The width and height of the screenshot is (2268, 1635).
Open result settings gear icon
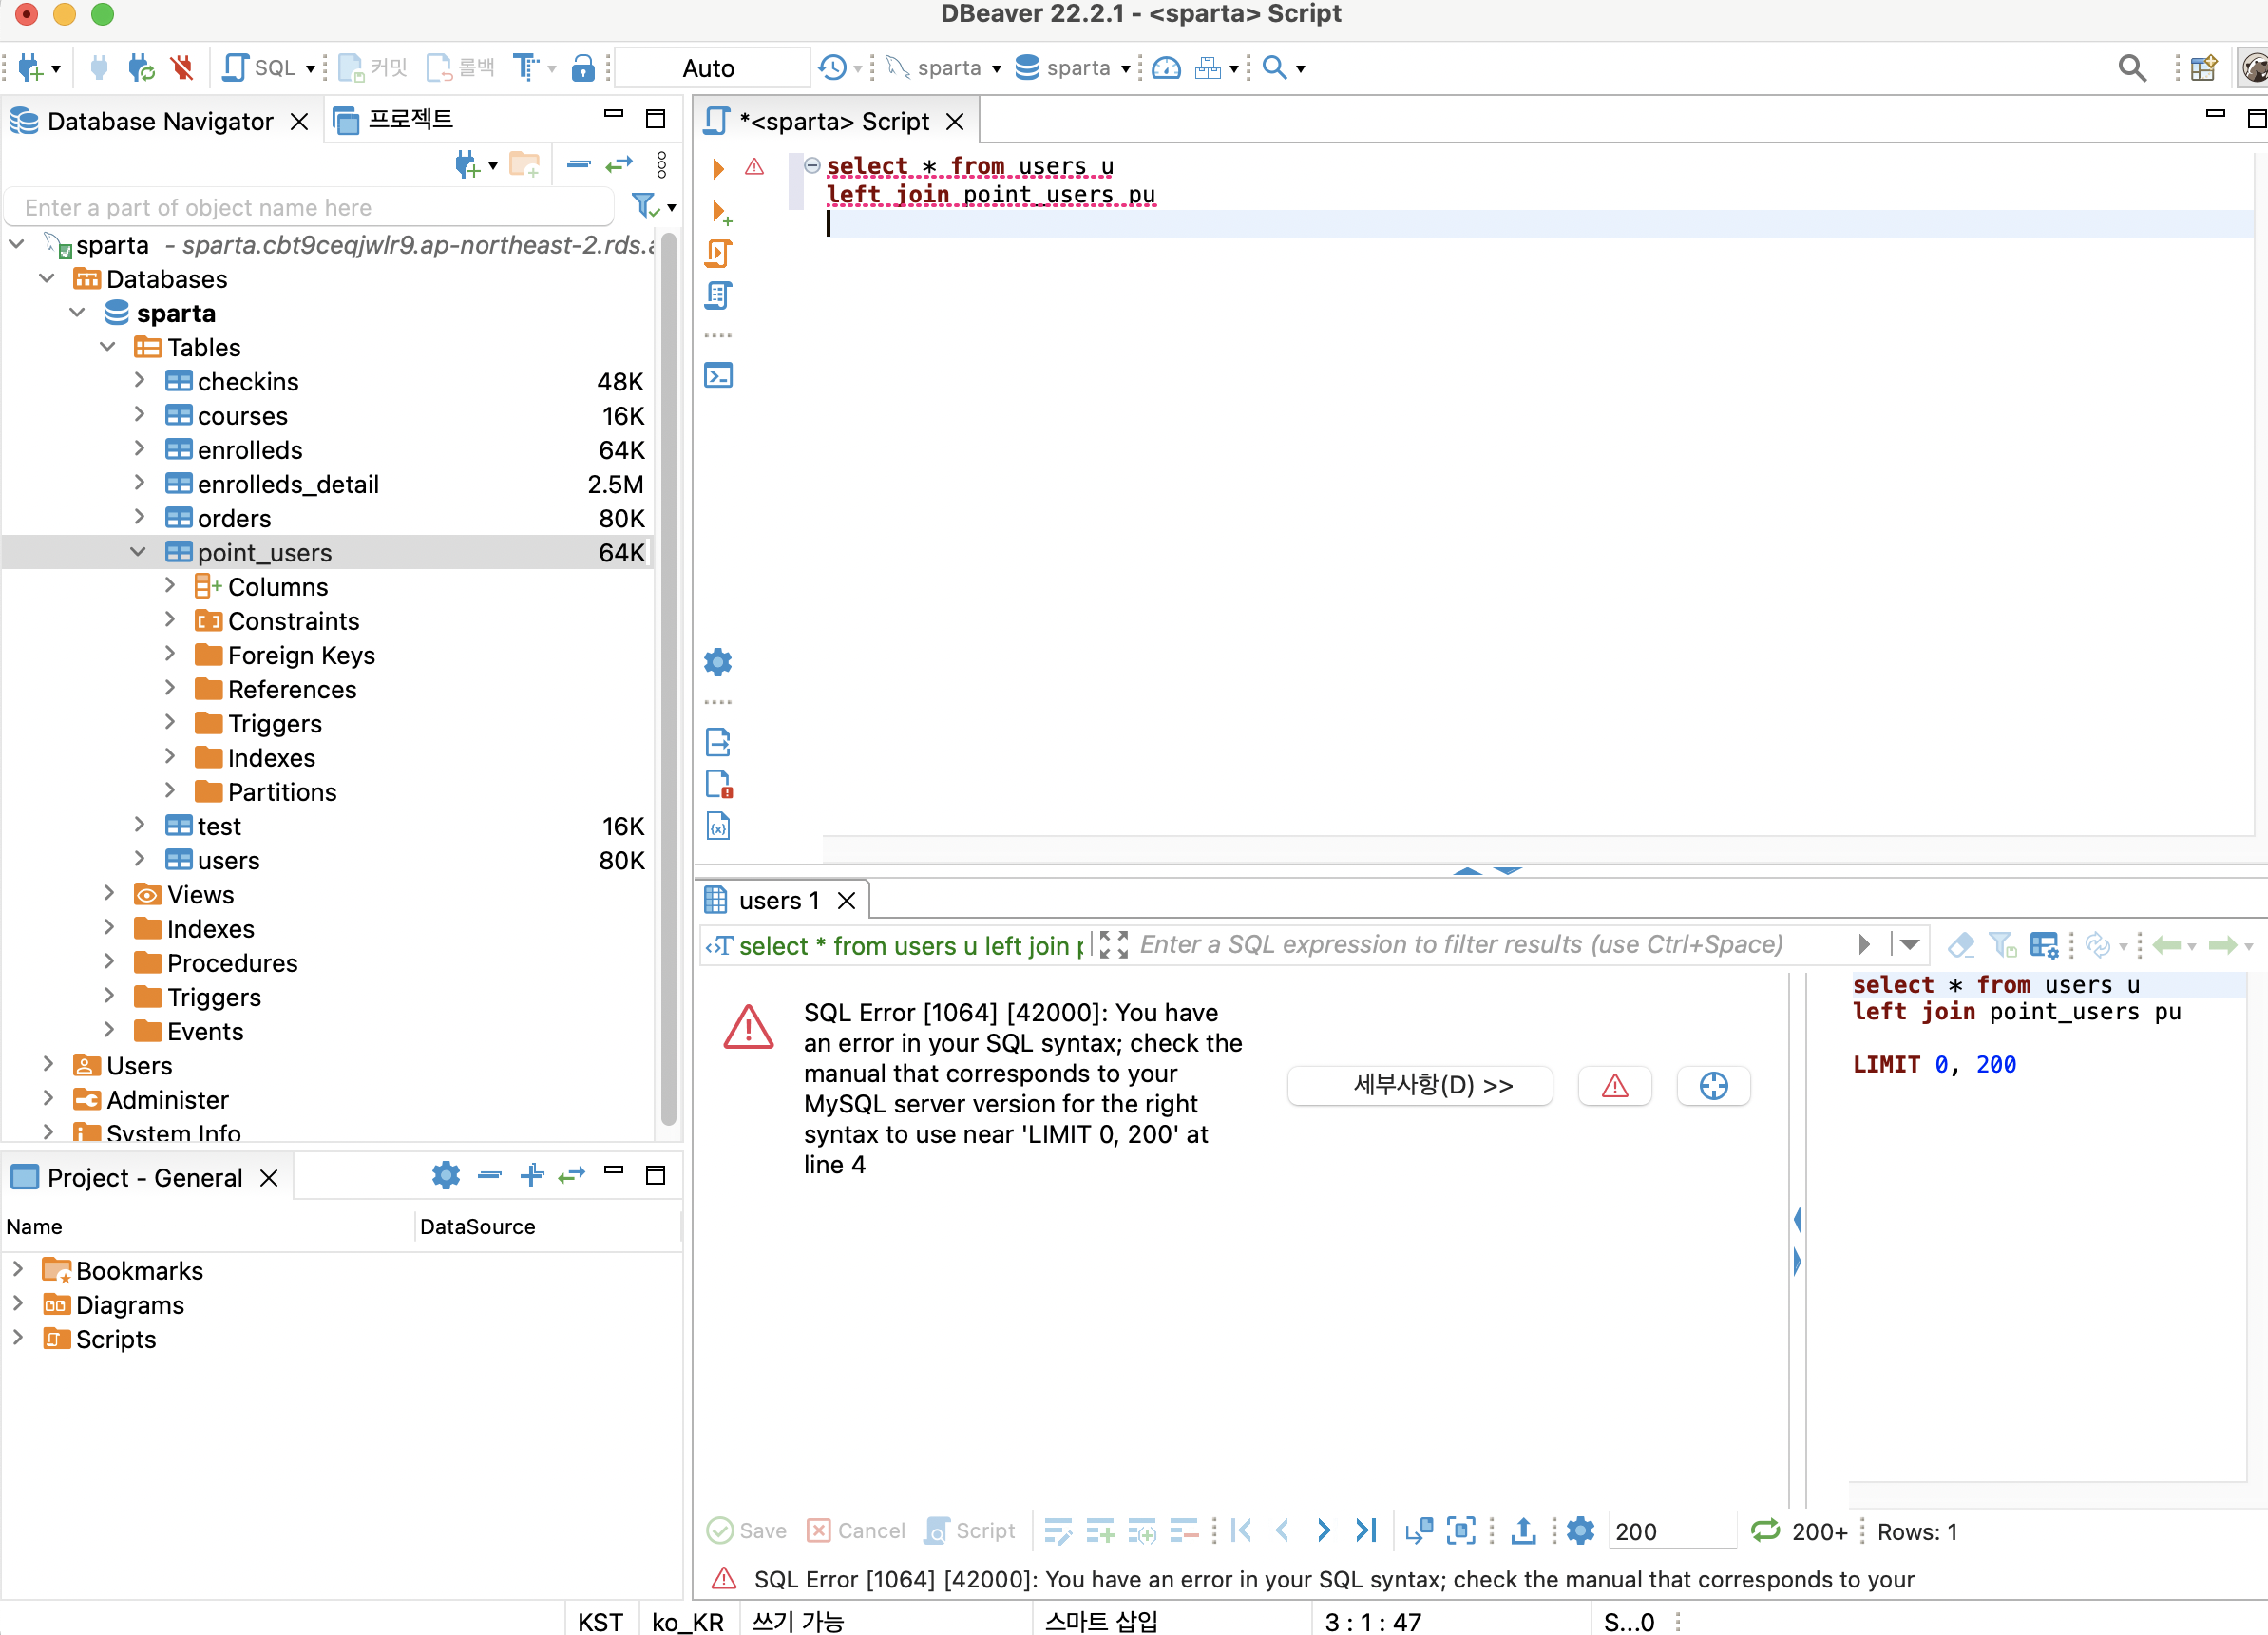[x=1580, y=1531]
